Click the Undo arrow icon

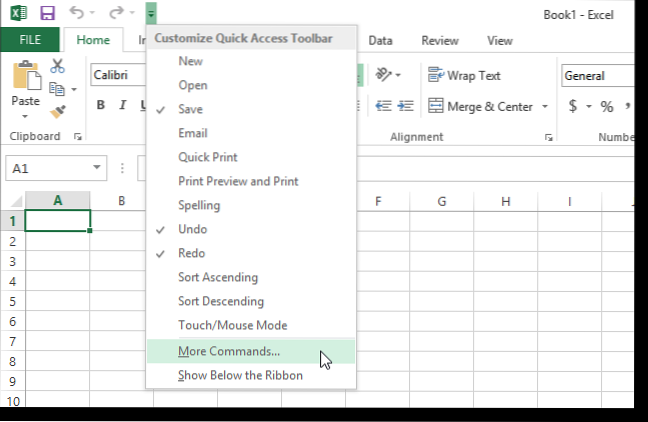[76, 12]
